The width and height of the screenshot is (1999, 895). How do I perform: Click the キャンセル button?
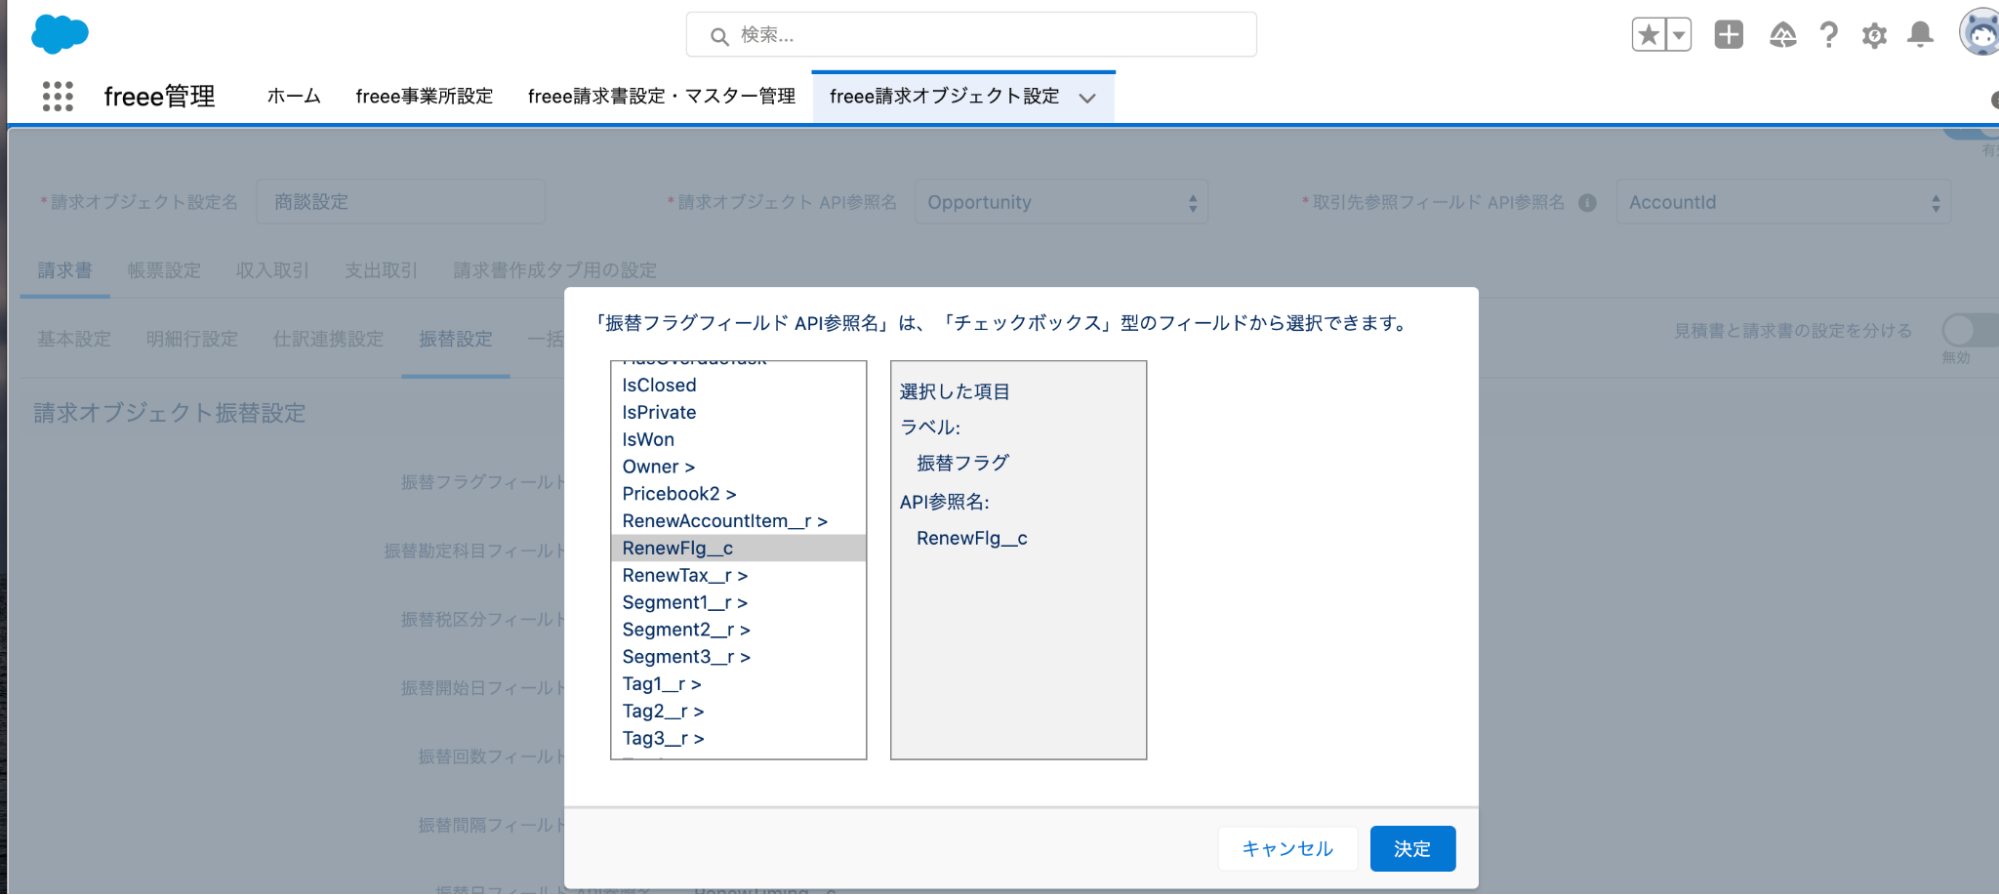1287,848
